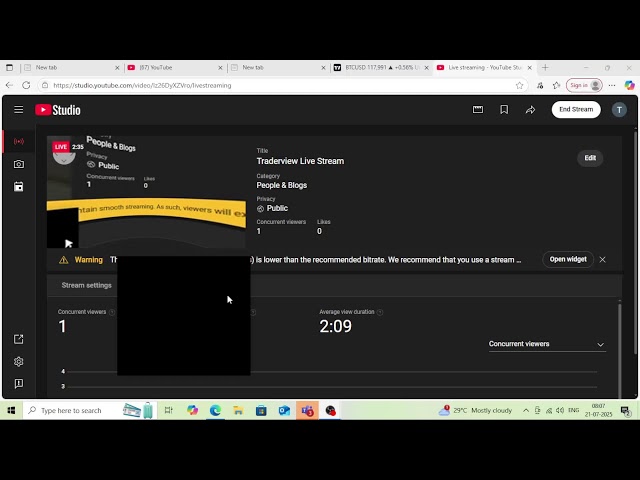Open Settings gear in Studio sidebar
640x480 pixels.
coord(19,362)
